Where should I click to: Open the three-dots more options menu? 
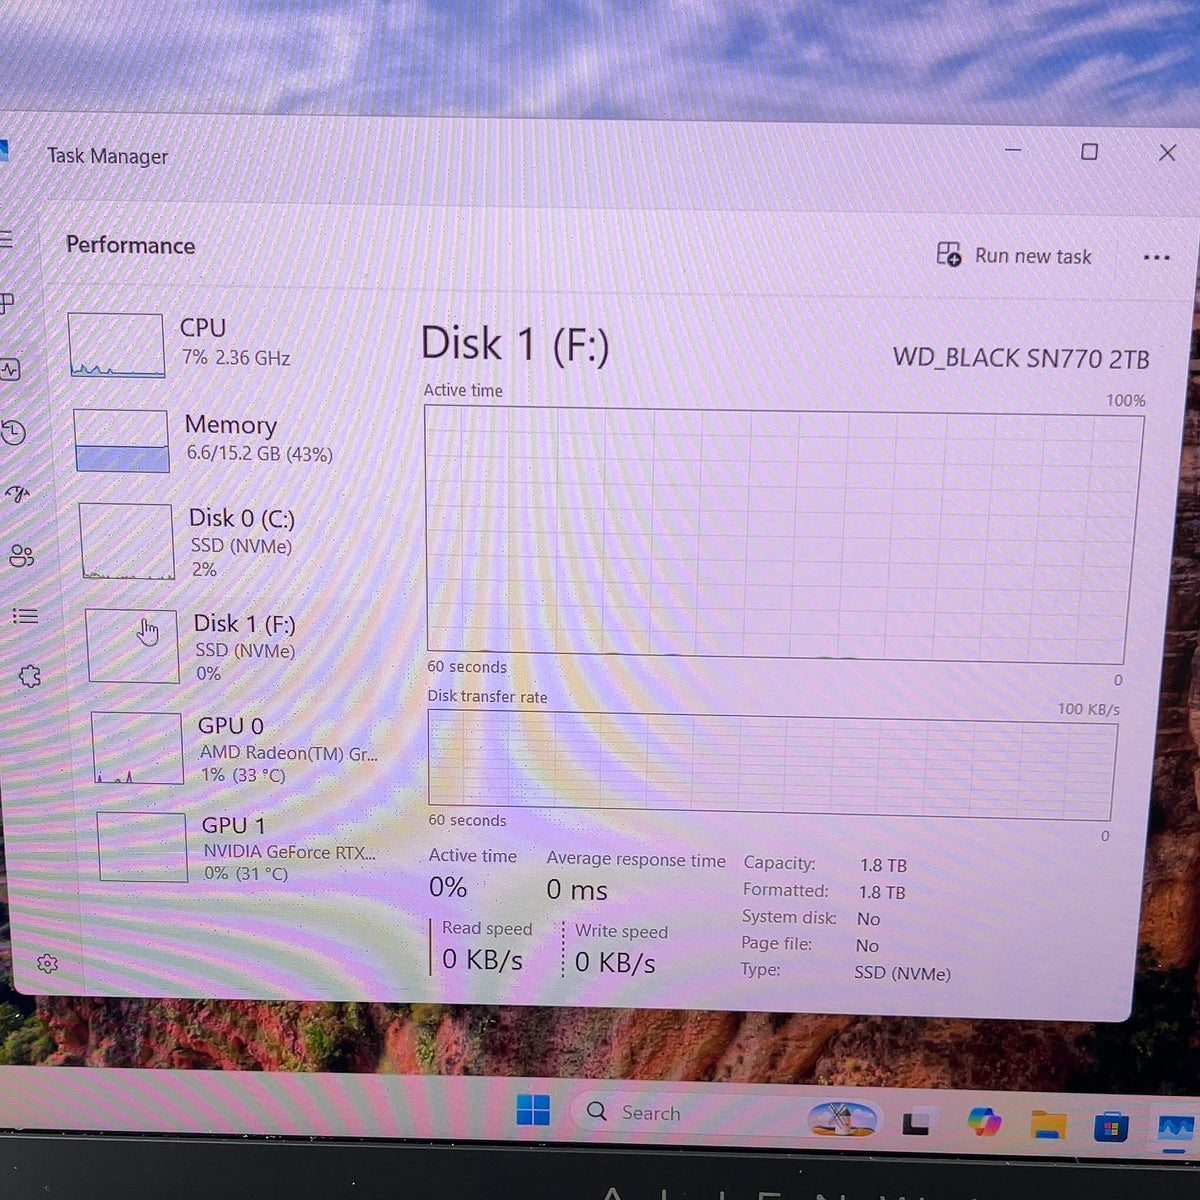(1156, 257)
